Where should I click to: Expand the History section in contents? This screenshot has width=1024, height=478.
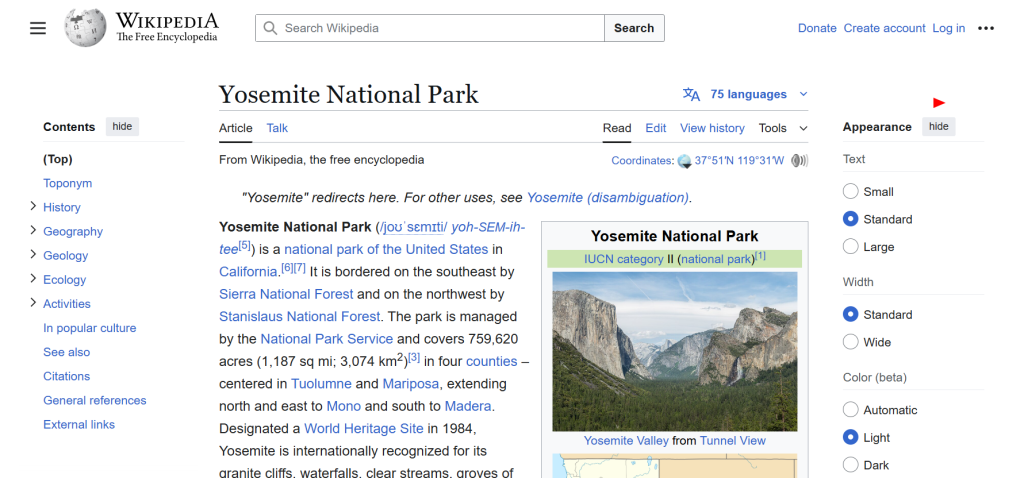33,207
